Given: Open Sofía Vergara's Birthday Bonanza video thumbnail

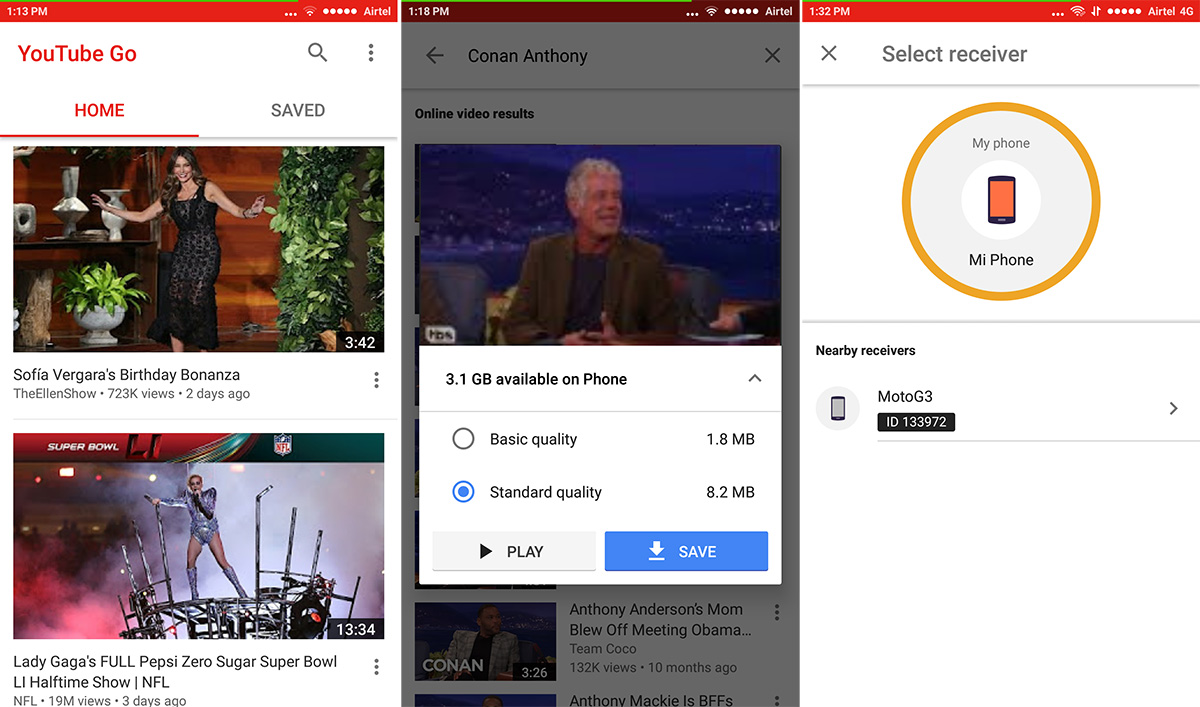Looking at the screenshot, I should tap(198, 249).
